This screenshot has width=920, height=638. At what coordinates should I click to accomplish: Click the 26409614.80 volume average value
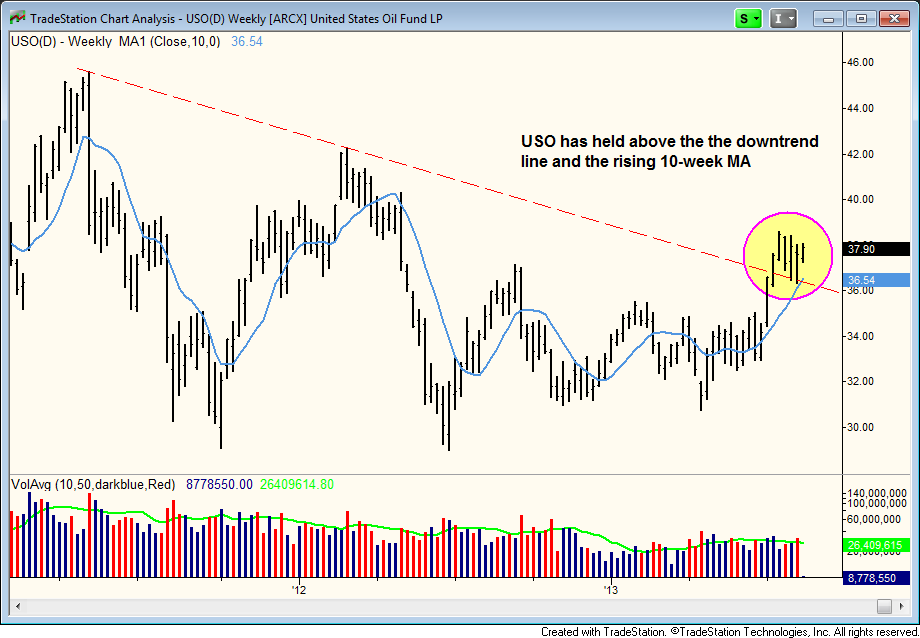[296, 484]
